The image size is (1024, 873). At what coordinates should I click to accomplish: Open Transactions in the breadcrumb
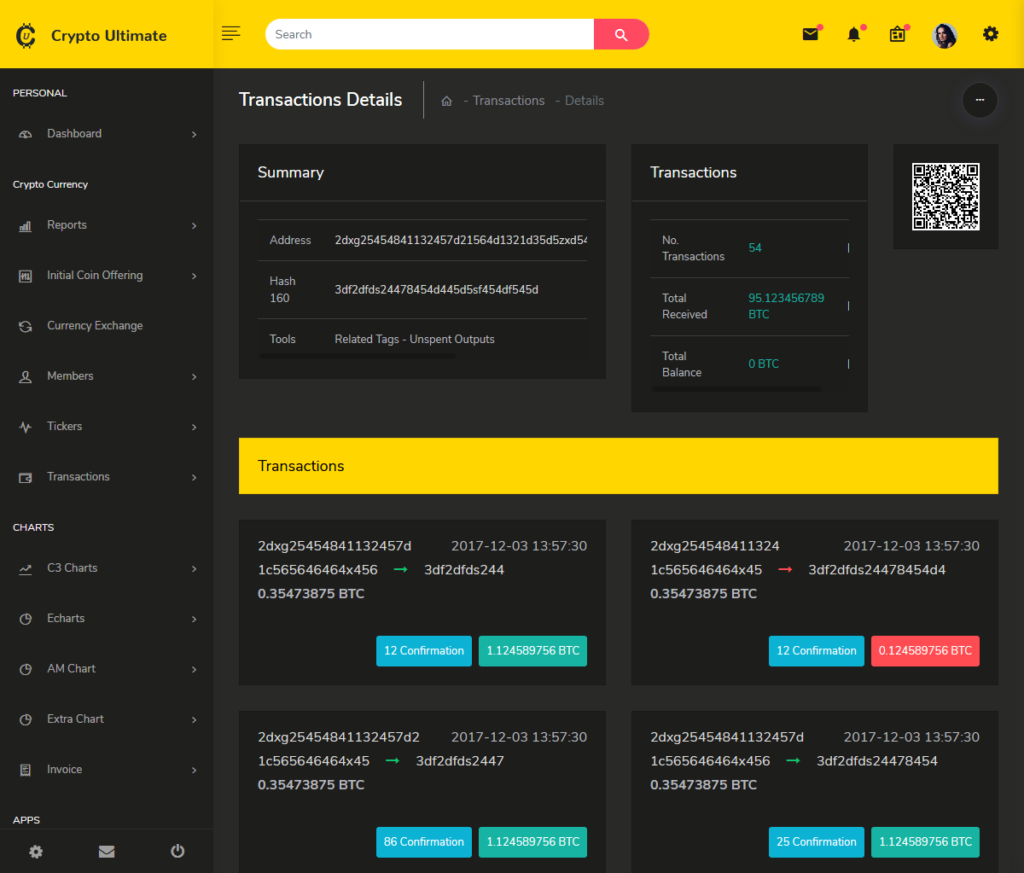[x=508, y=100]
